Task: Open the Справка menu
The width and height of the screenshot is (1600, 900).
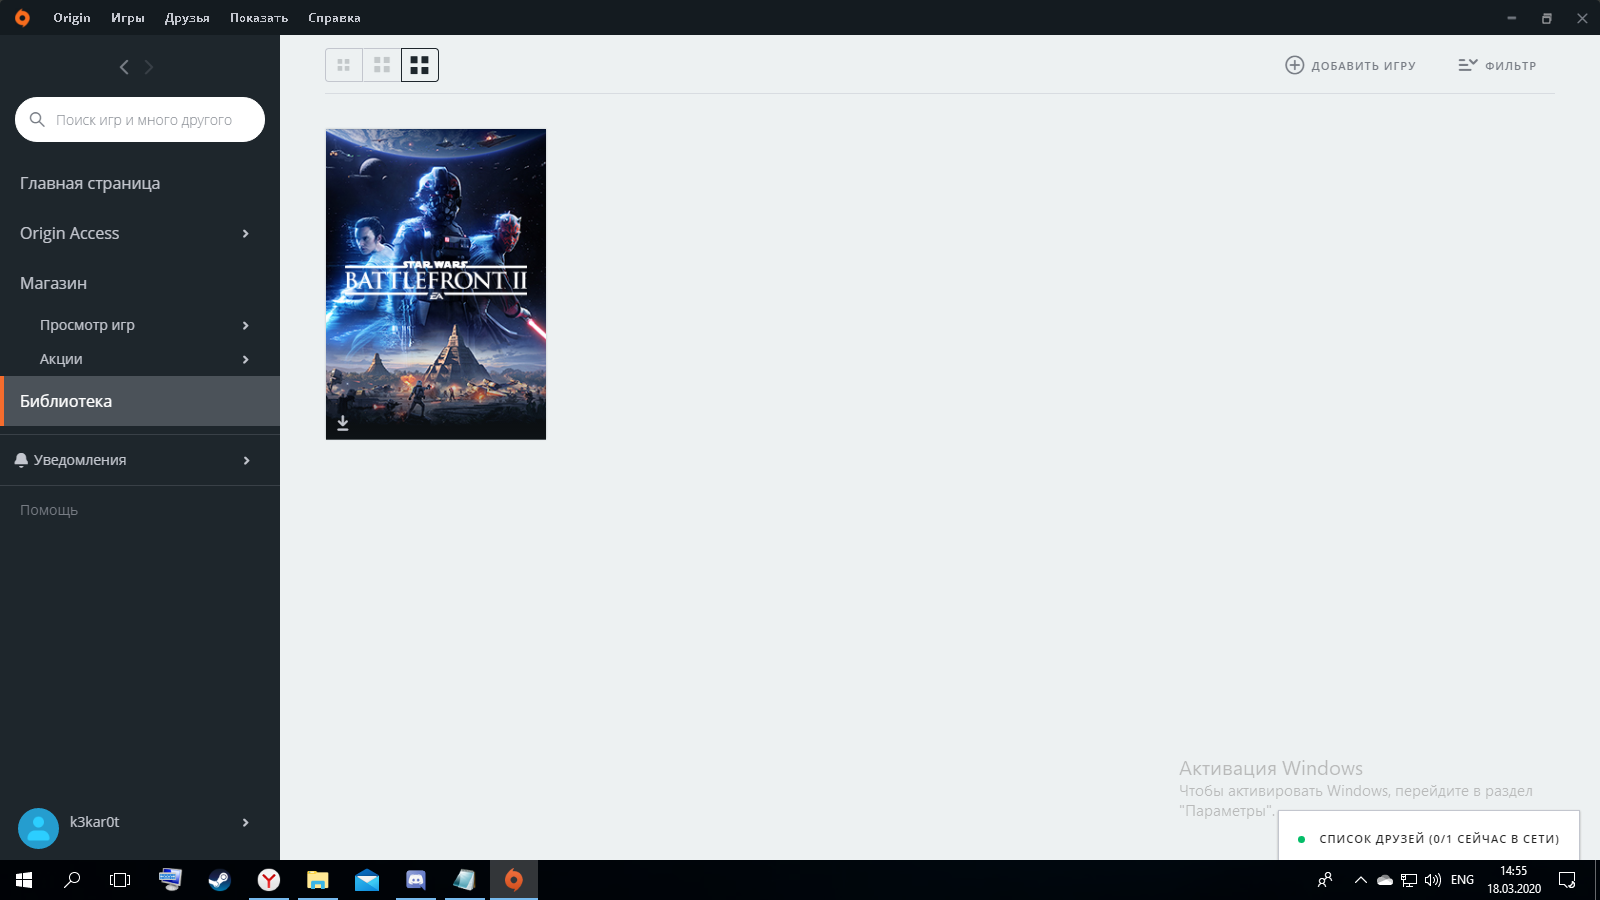Action: (334, 18)
